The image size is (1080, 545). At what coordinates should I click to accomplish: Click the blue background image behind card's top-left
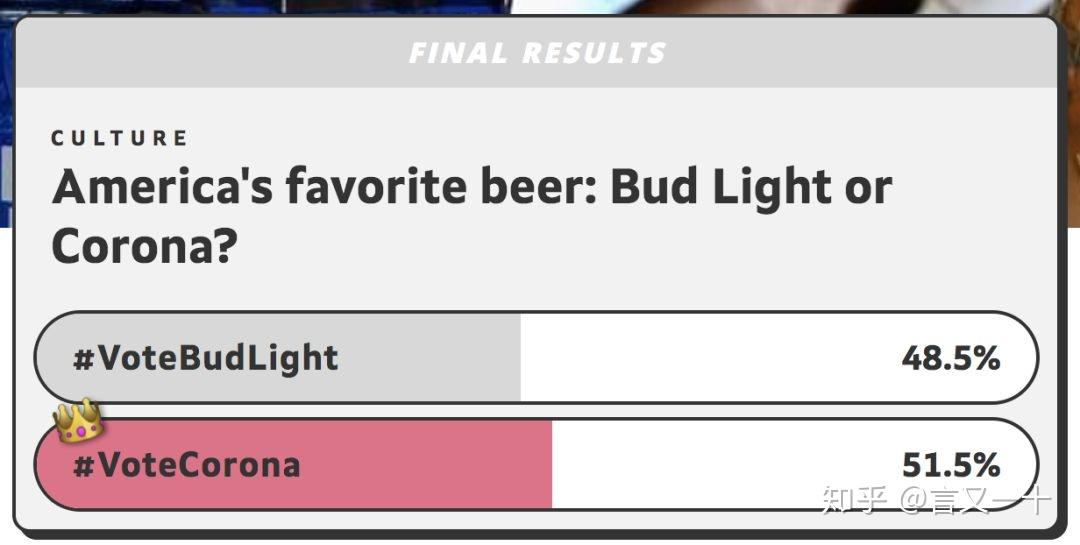point(7,117)
